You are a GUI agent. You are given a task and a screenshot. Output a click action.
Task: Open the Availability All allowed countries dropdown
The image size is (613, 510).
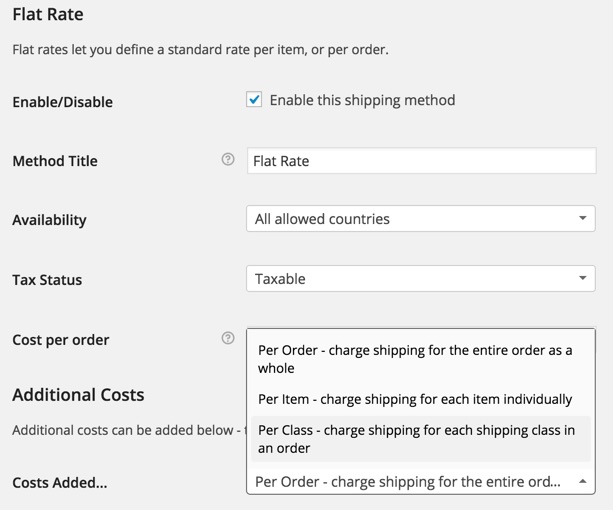pyautogui.click(x=421, y=218)
